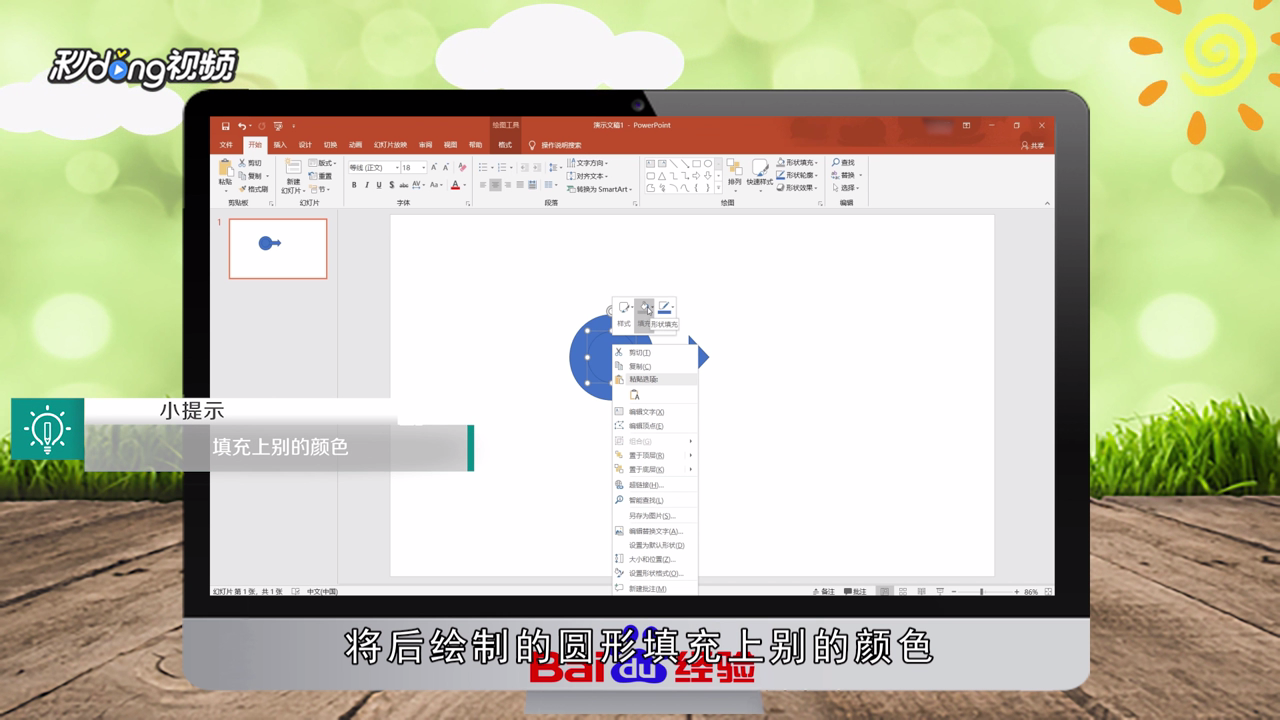Click the Comments (批注) status bar button

[855, 592]
